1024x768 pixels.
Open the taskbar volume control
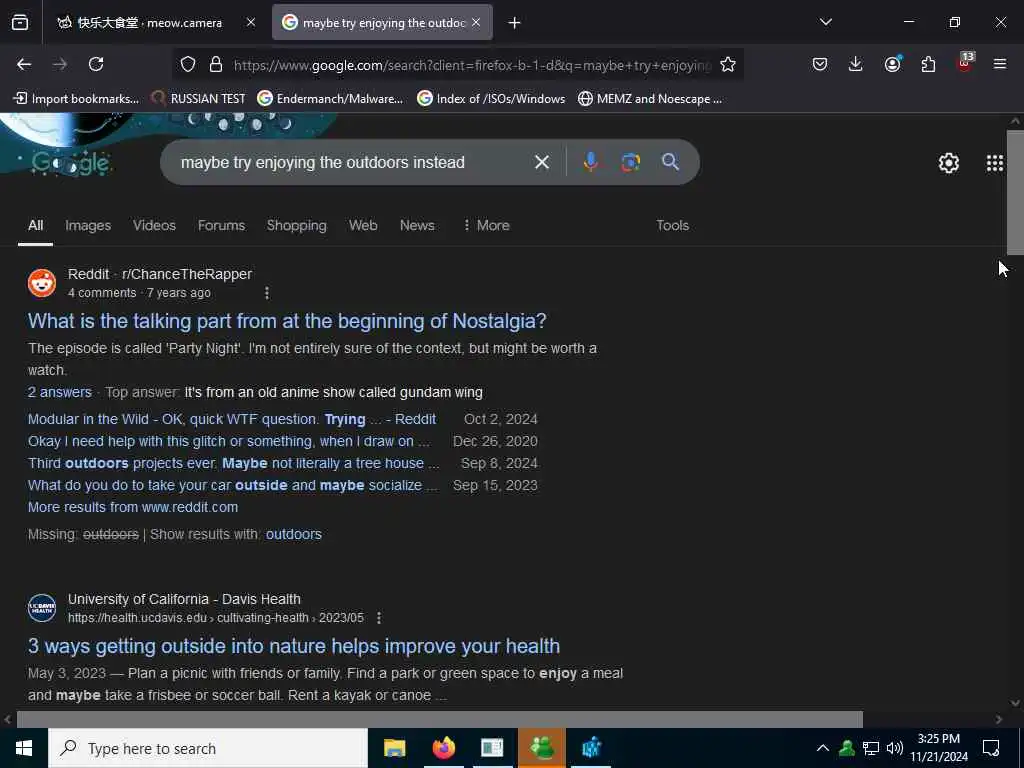894,748
